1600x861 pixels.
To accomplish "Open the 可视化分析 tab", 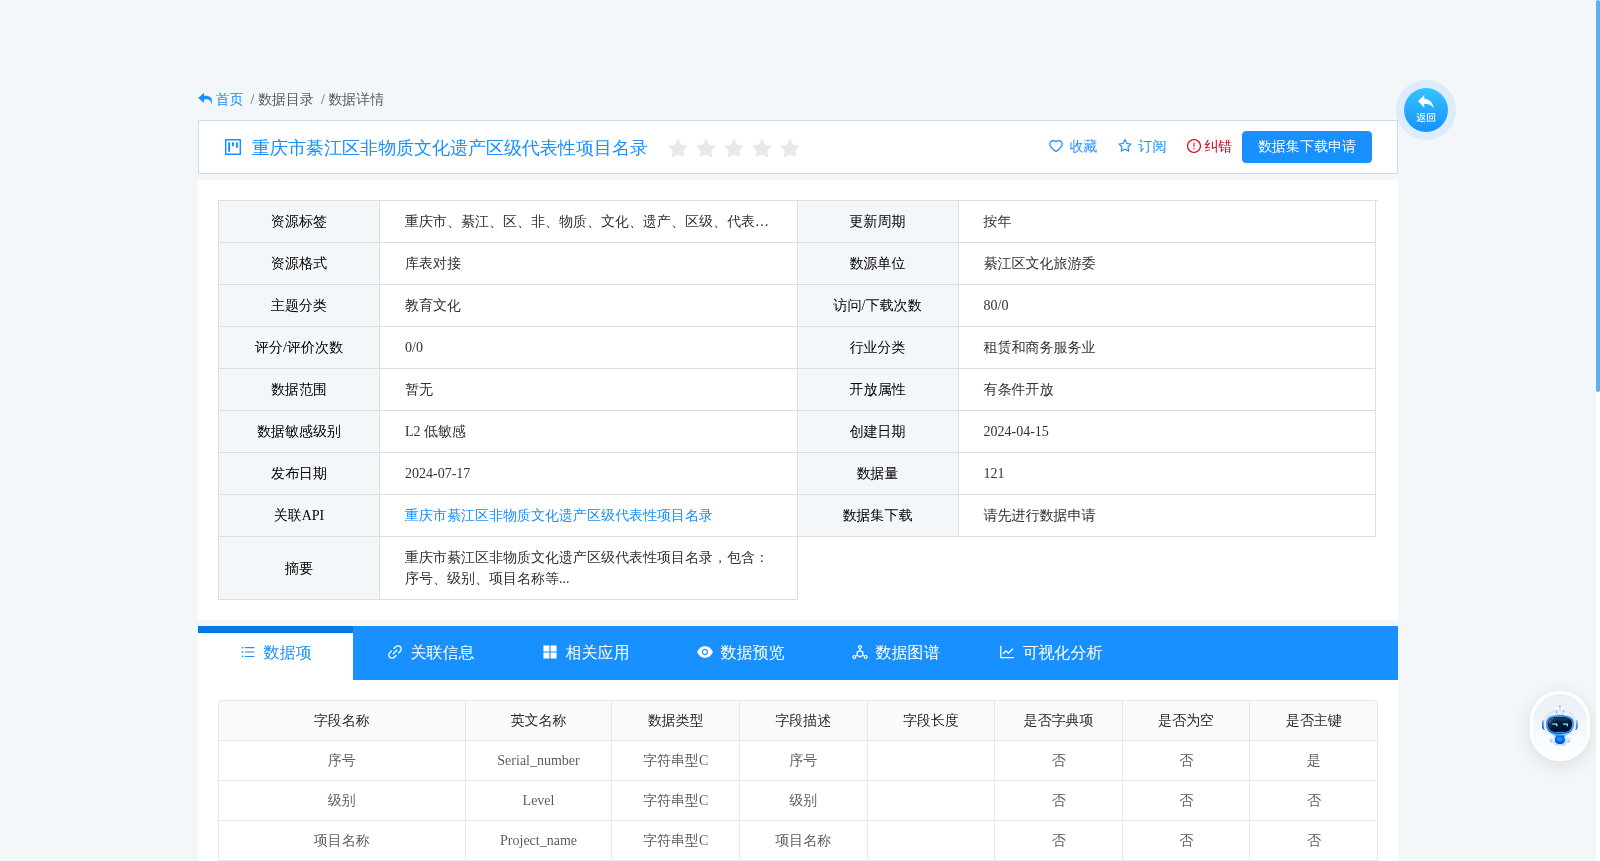I will [x=1051, y=653].
